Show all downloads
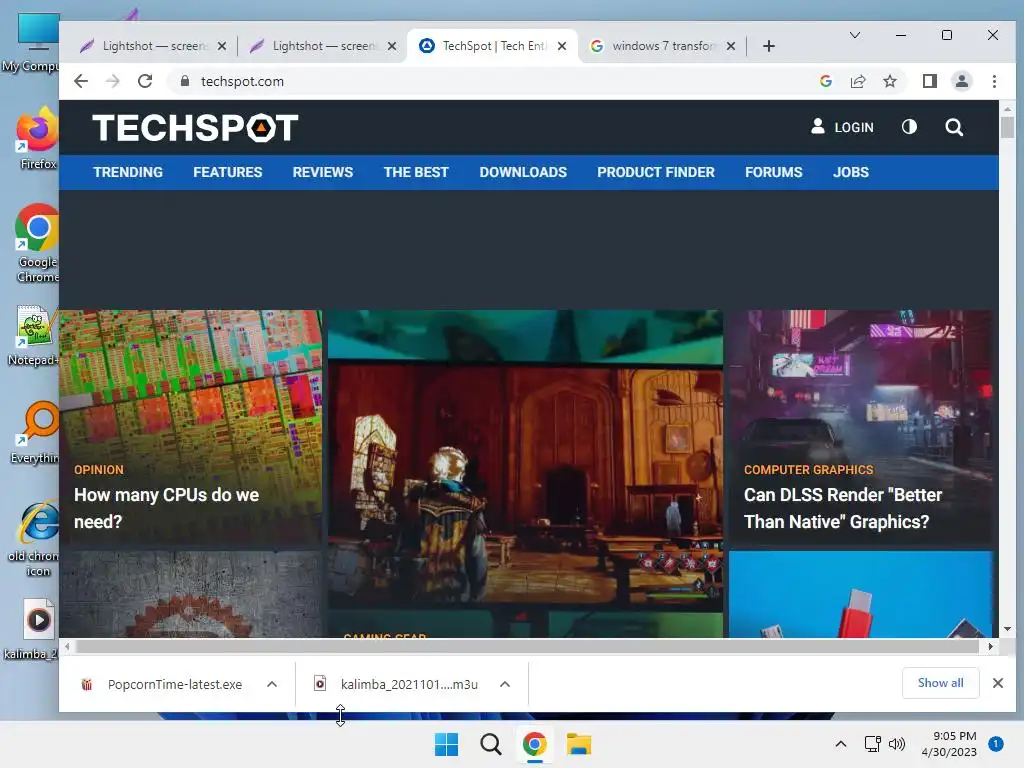Image resolution: width=1024 pixels, height=768 pixels. coord(940,683)
